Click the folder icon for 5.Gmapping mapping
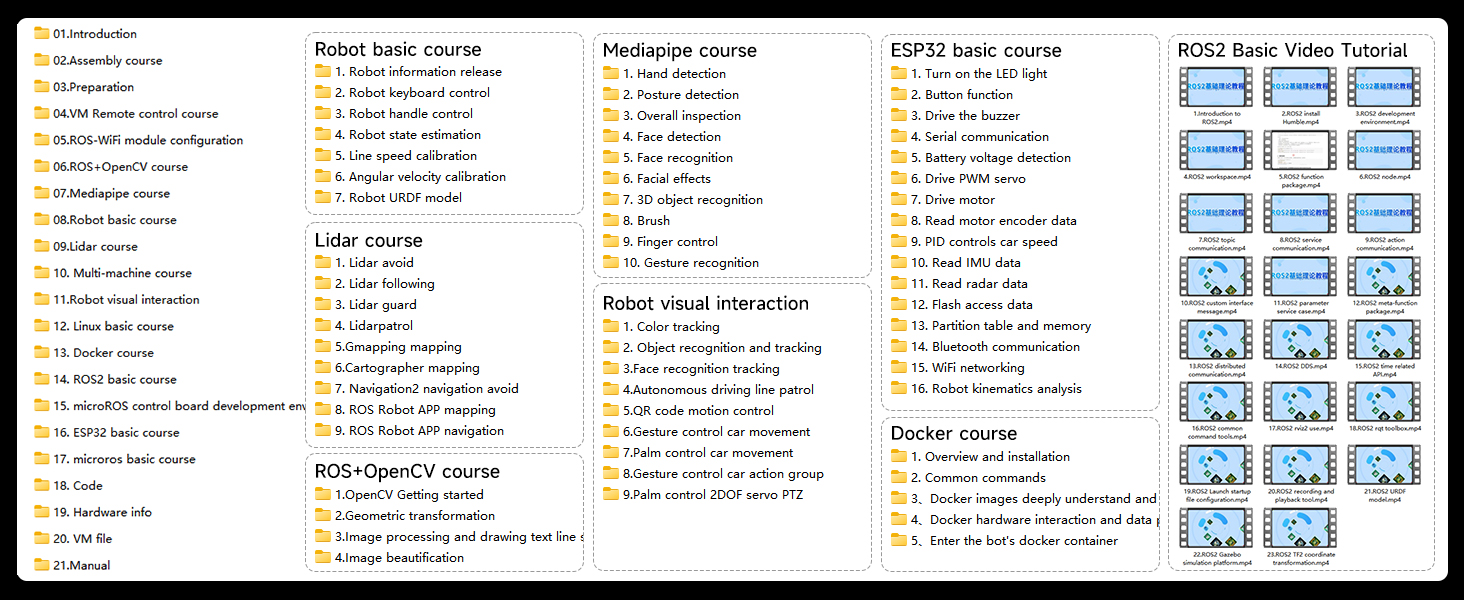 coord(323,346)
